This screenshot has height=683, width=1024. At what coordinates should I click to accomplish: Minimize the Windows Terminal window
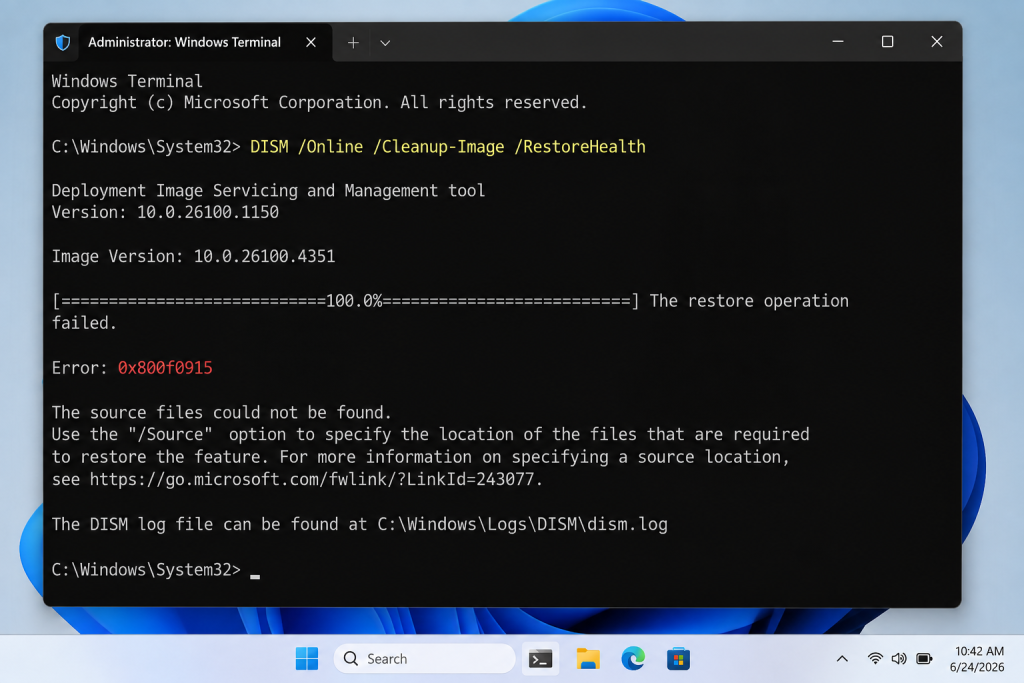pyautogui.click(x=838, y=42)
